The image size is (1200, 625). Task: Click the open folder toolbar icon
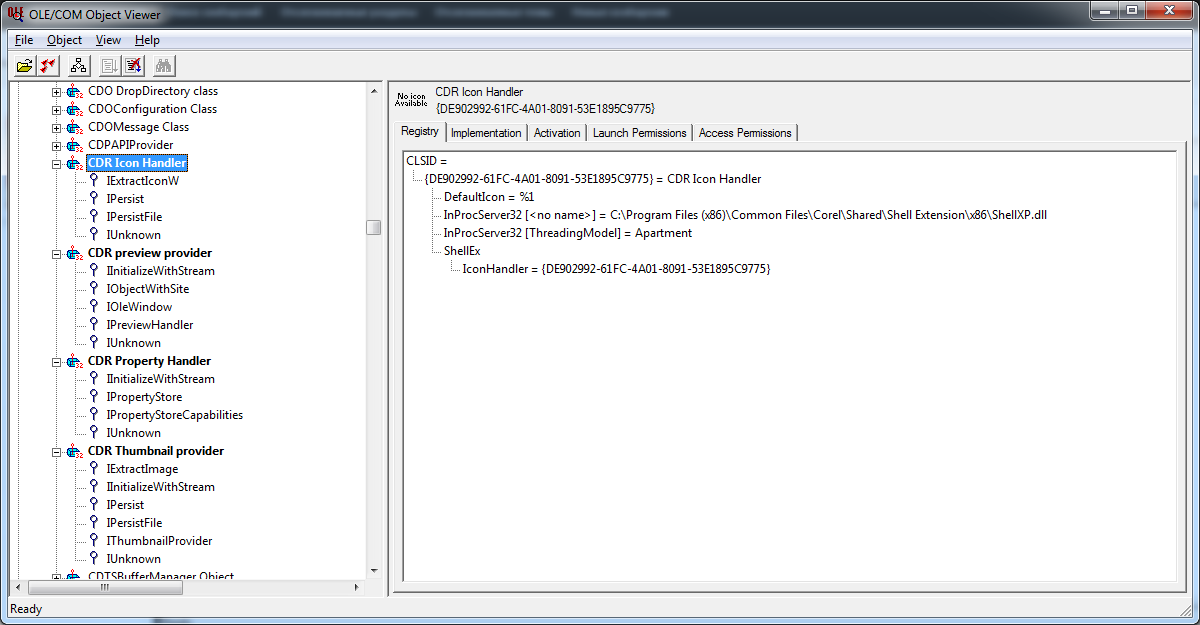pyautogui.click(x=26, y=66)
